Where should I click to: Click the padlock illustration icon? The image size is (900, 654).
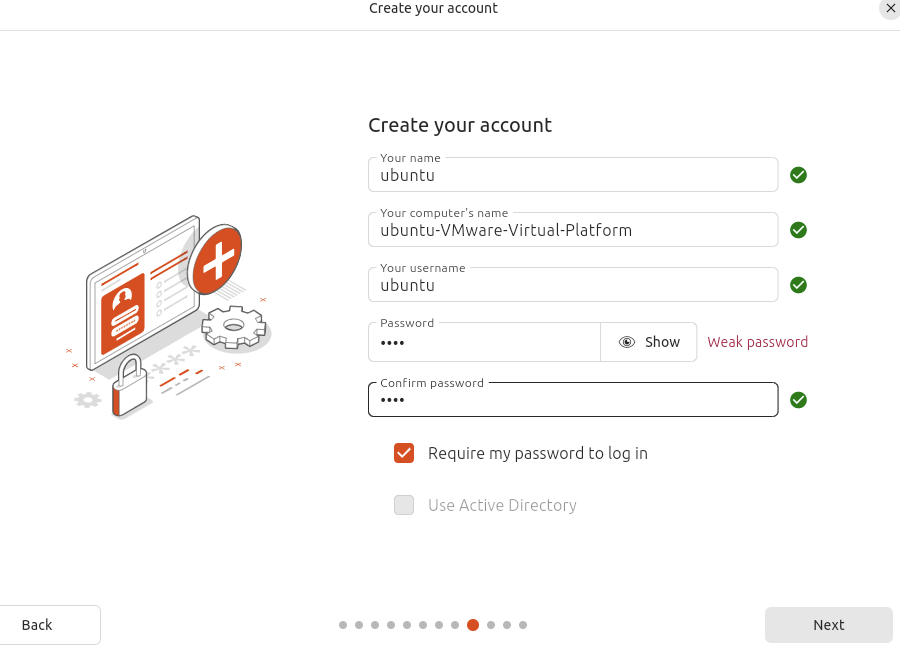129,386
